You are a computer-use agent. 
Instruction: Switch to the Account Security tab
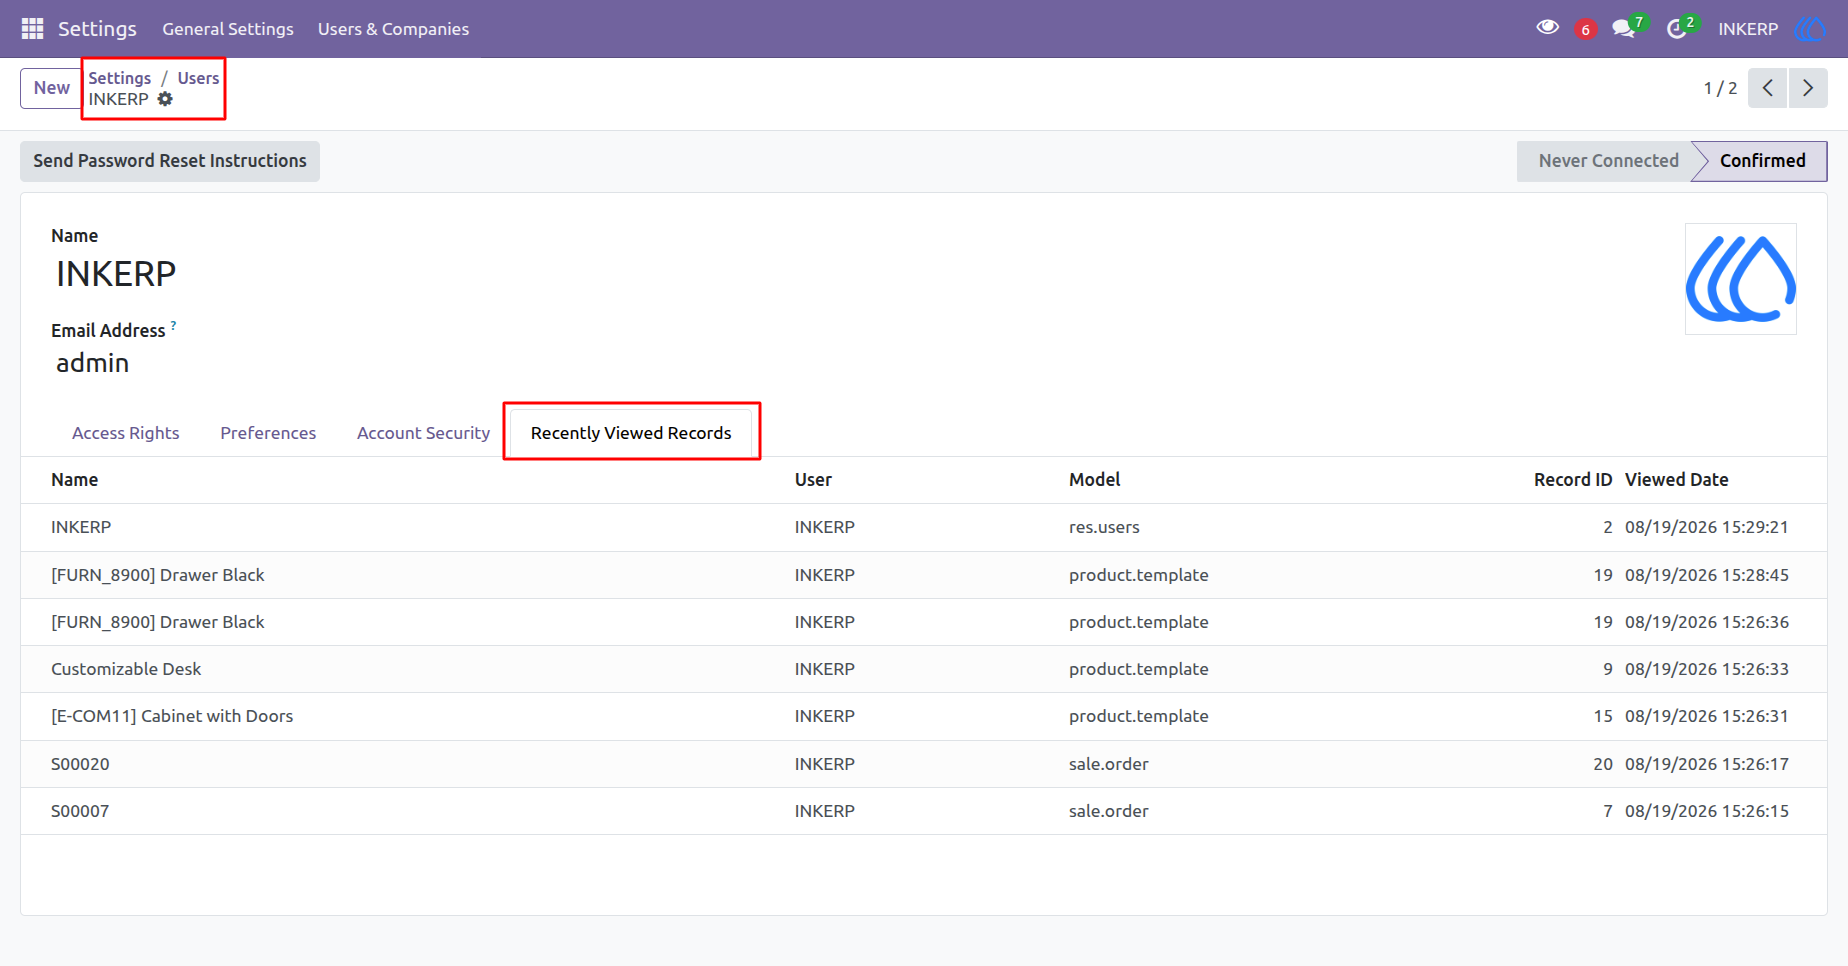(x=423, y=433)
